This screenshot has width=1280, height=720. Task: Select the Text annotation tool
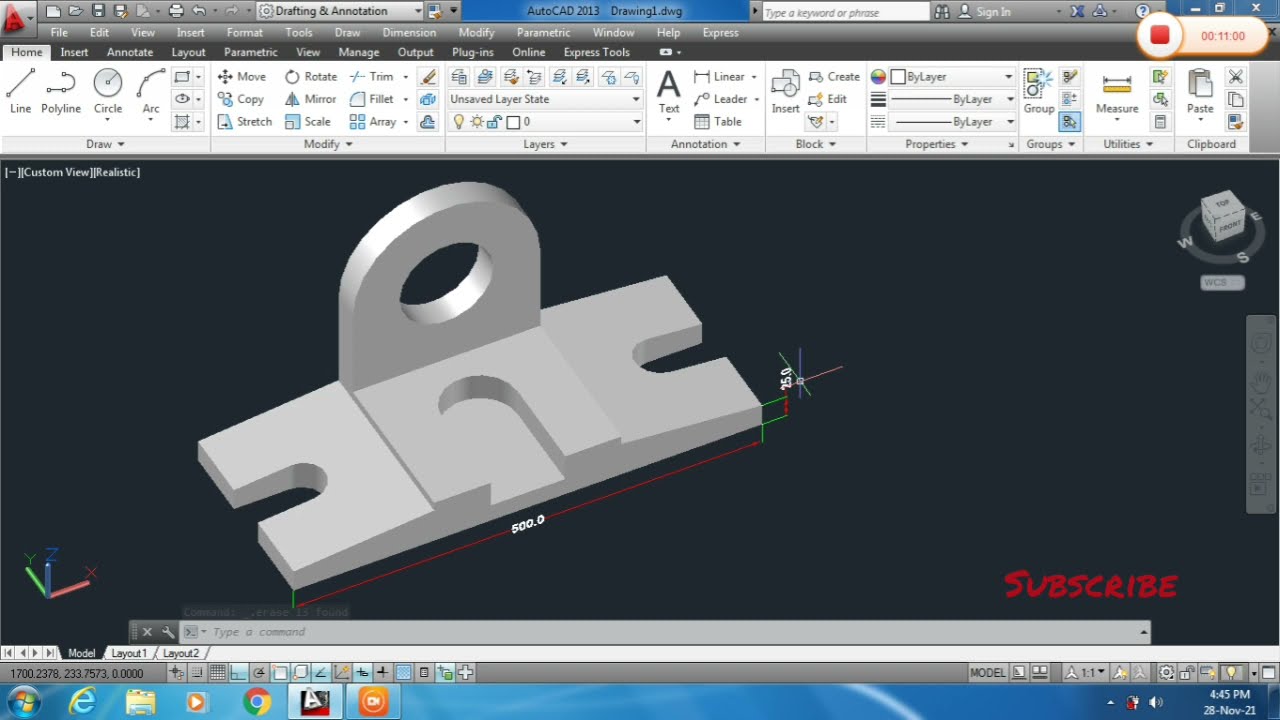coord(668,91)
